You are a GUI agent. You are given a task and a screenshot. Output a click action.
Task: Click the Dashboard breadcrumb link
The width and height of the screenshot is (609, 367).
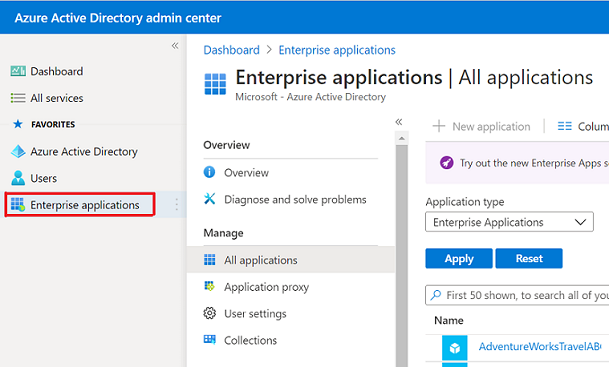tap(231, 50)
